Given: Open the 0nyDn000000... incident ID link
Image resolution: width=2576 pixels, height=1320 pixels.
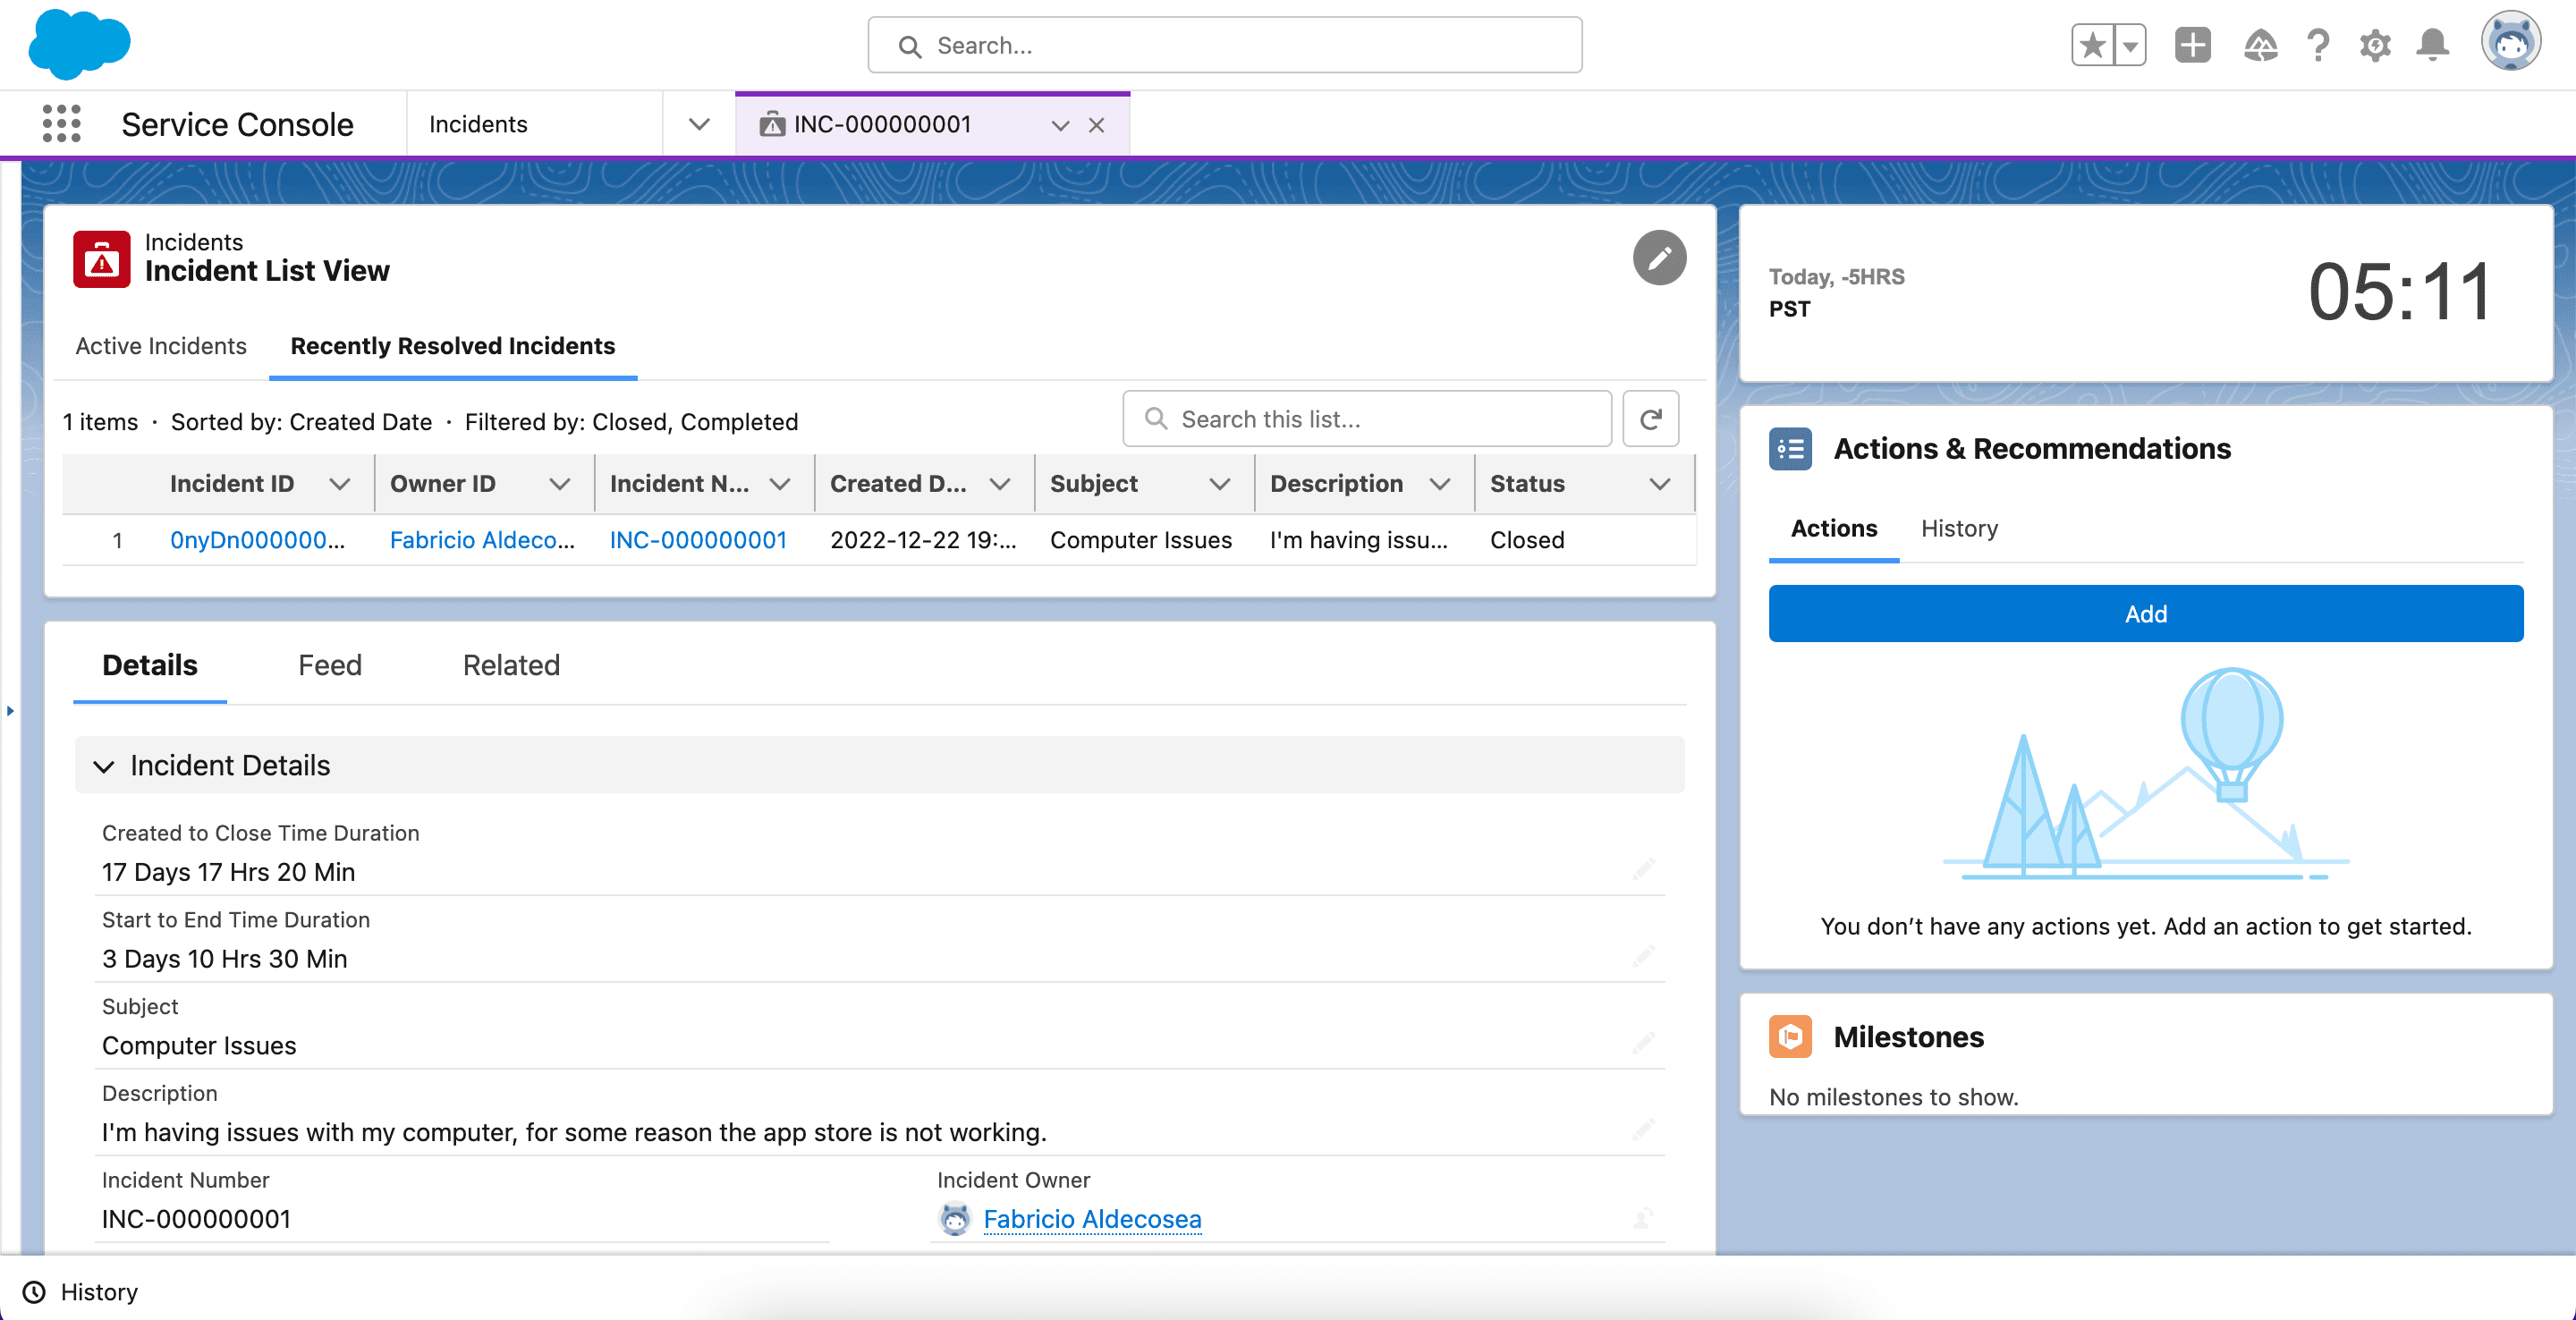Looking at the screenshot, I should tap(257, 540).
